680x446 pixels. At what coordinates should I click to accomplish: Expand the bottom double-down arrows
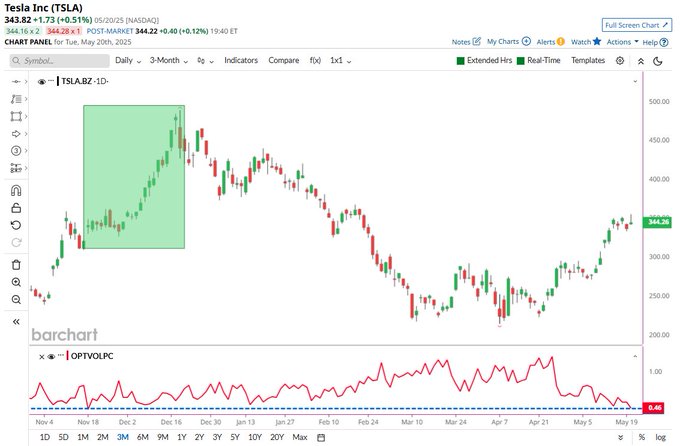pos(621,437)
